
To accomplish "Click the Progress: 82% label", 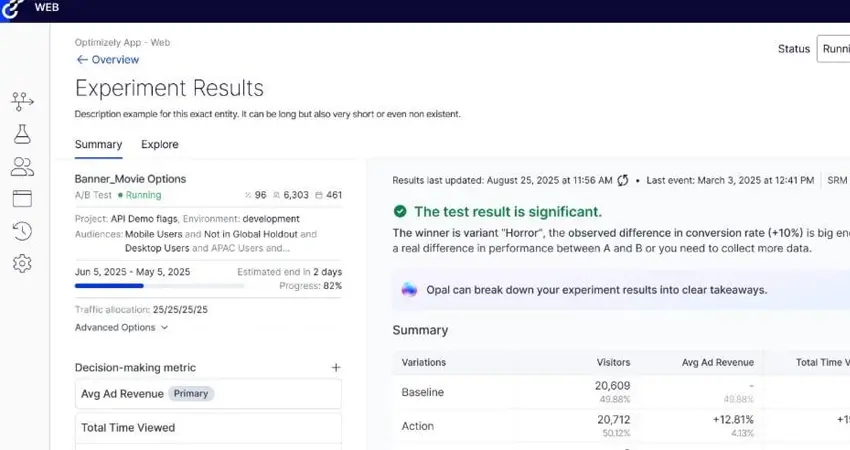I will click(x=311, y=286).
